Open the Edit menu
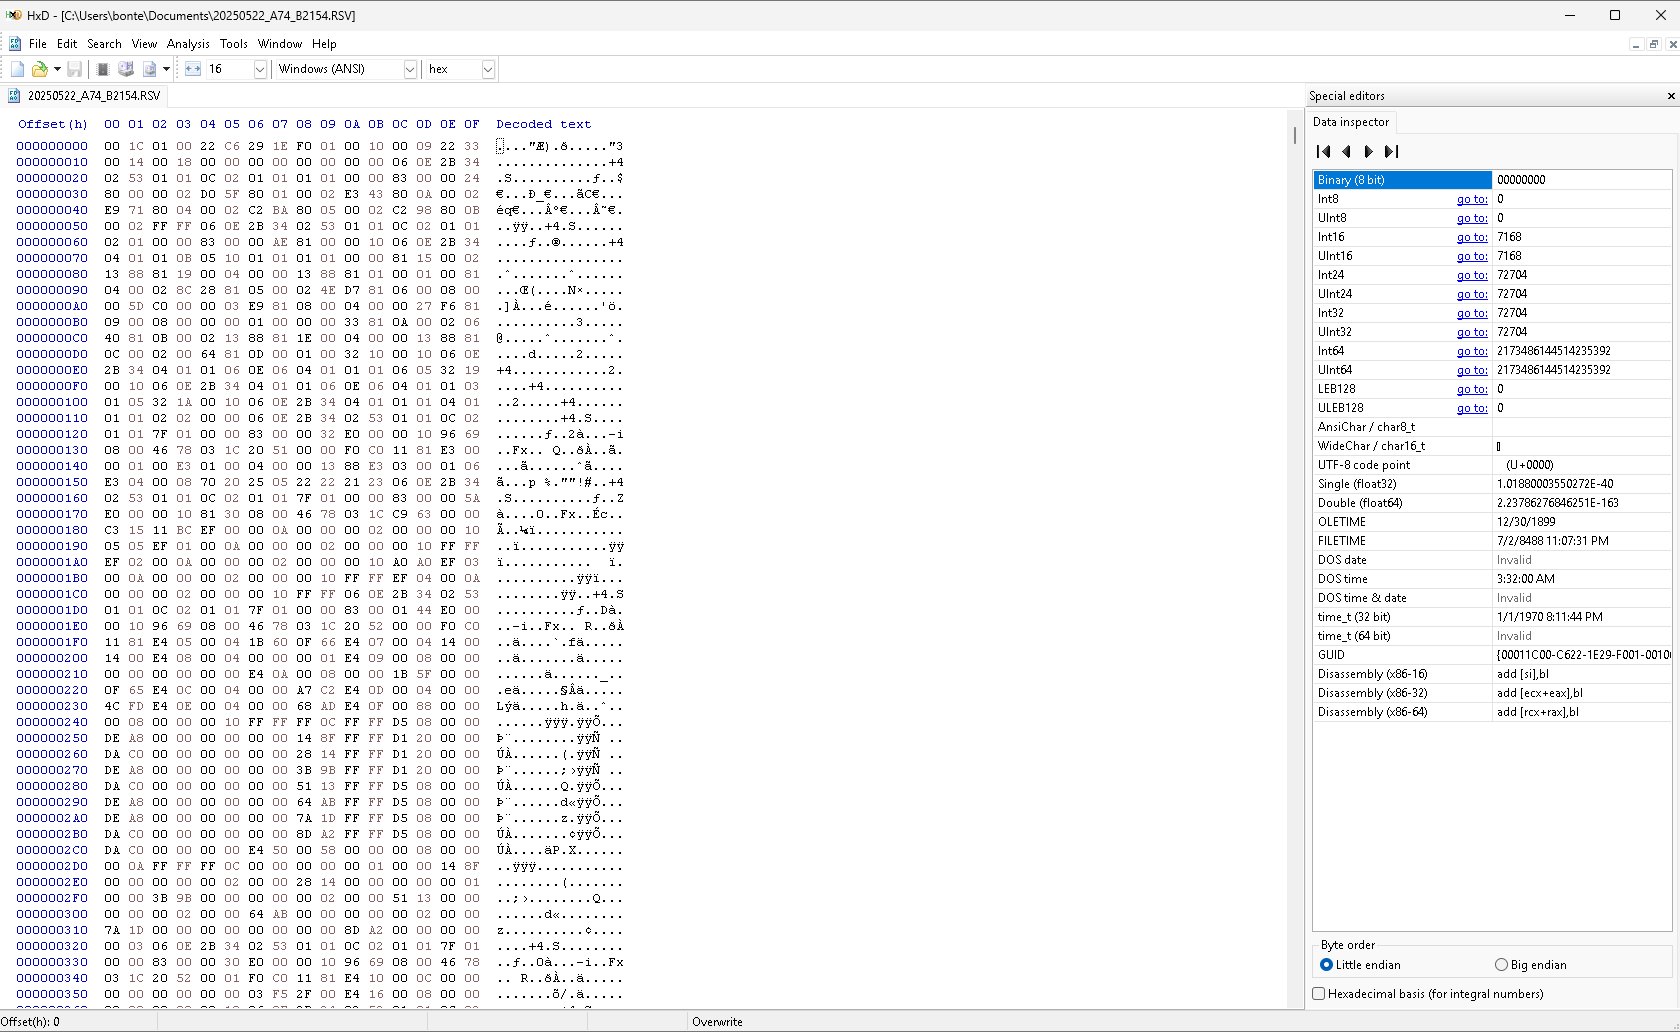The image size is (1680, 1032). 67,44
